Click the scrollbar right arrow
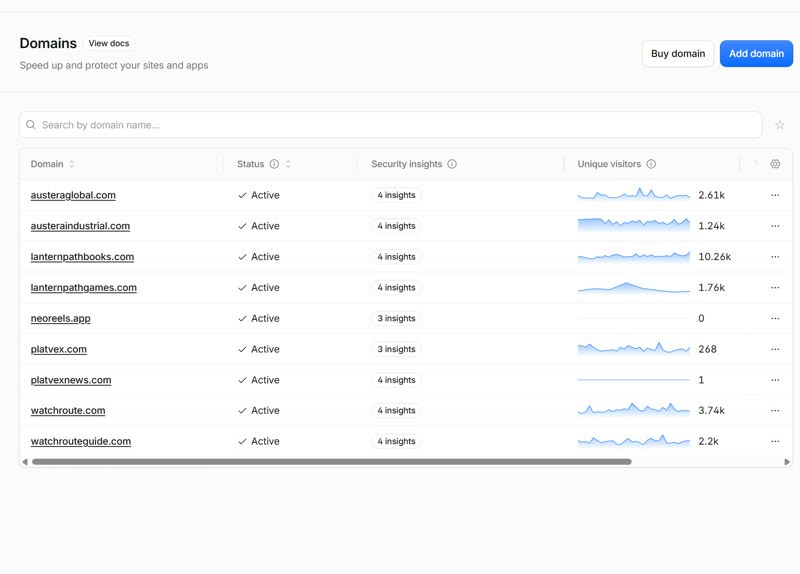The height and width of the screenshot is (574, 800). tap(787, 461)
